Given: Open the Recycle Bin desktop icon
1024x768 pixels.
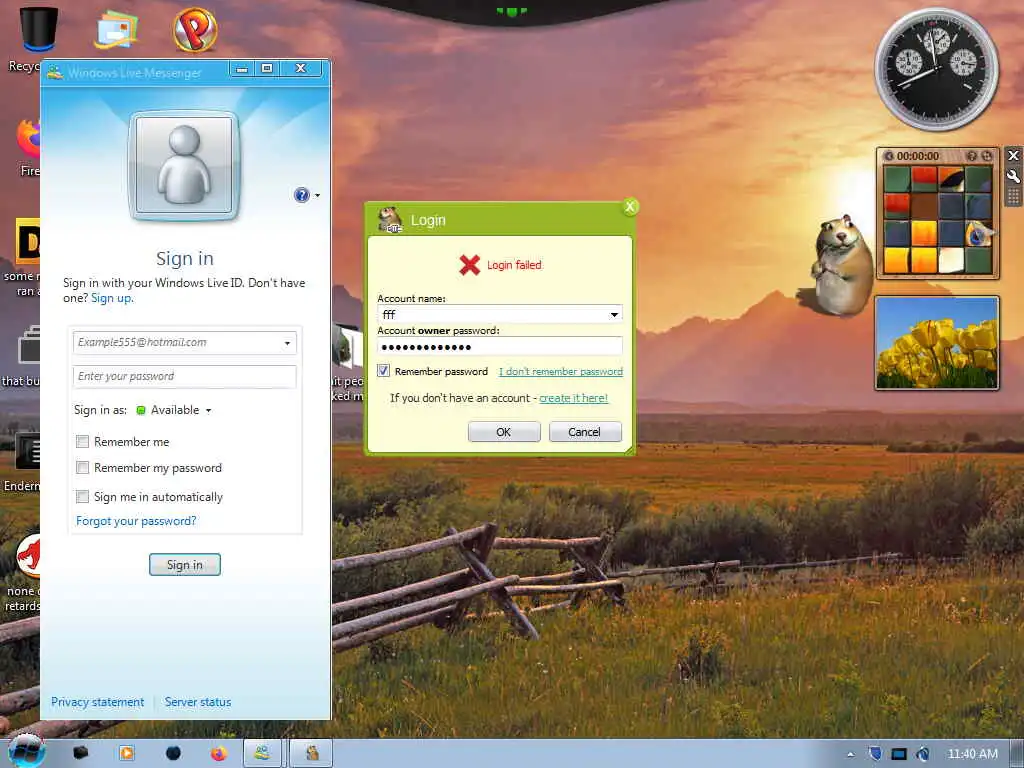Looking at the screenshot, I should [39, 29].
